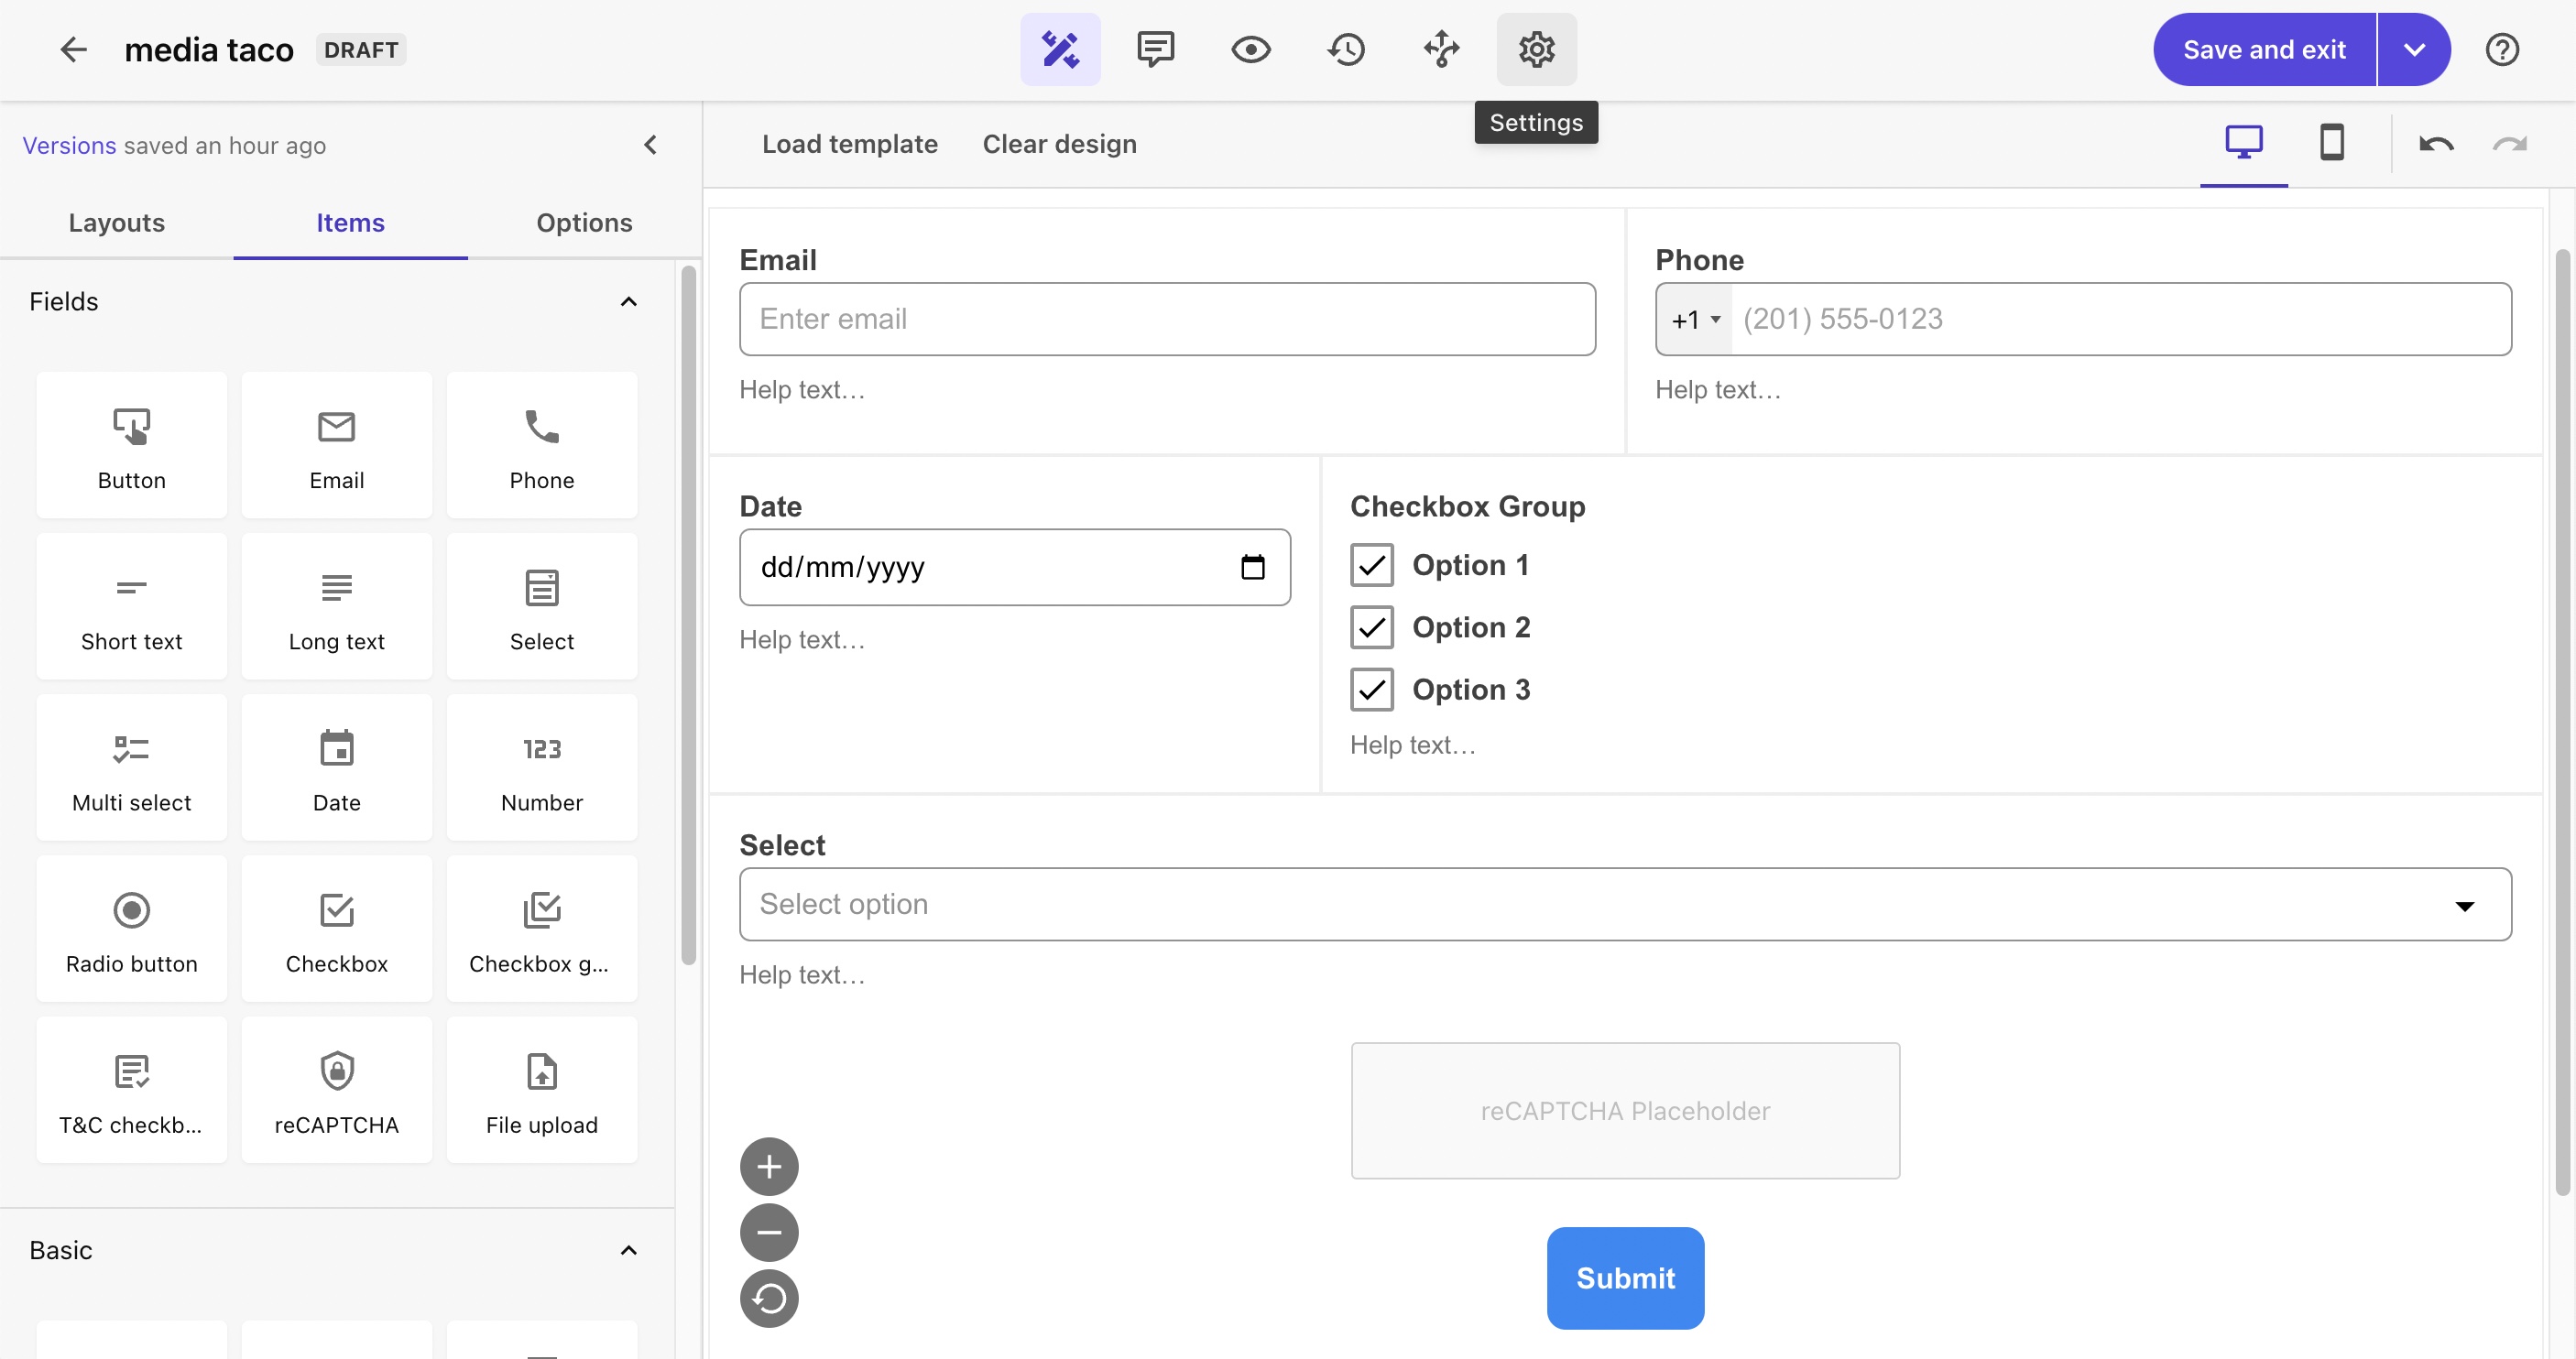This screenshot has height=1359, width=2576.
Task: Click Clear design
Action: (1059, 144)
